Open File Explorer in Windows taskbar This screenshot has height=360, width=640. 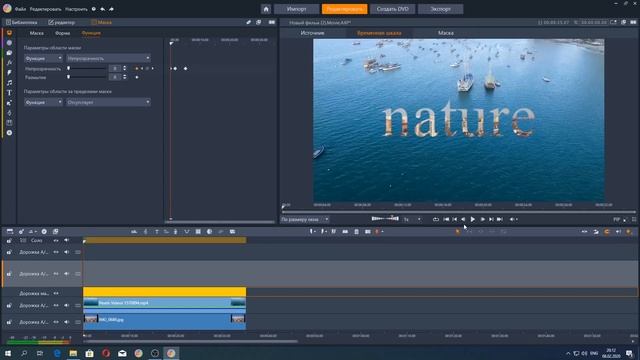(73, 353)
